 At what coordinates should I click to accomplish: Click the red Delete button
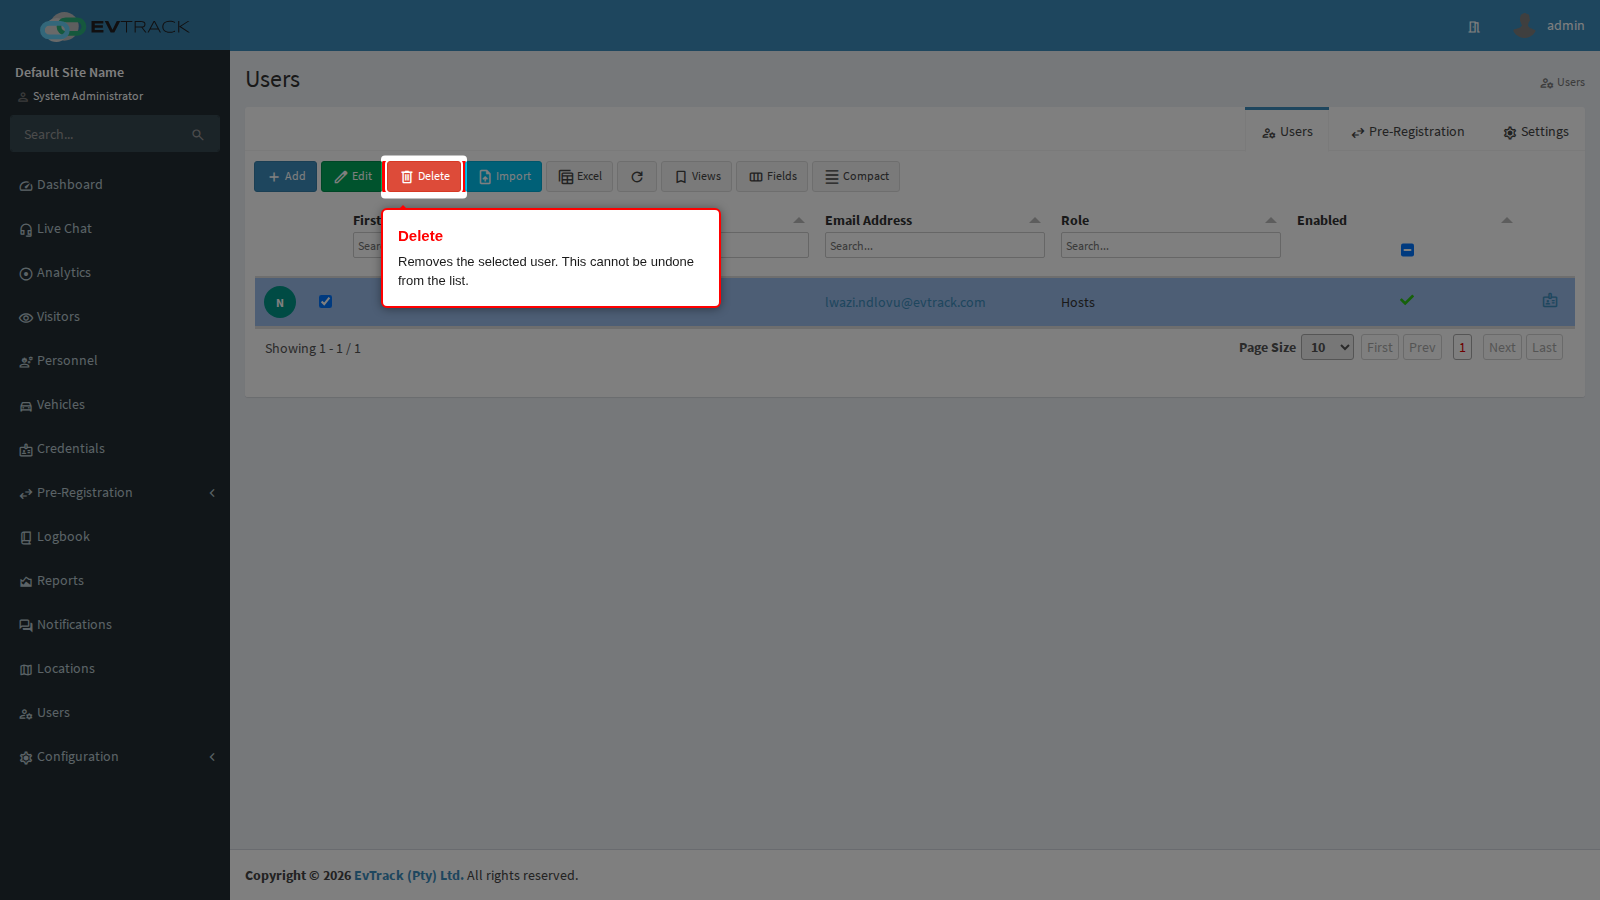pos(424,176)
